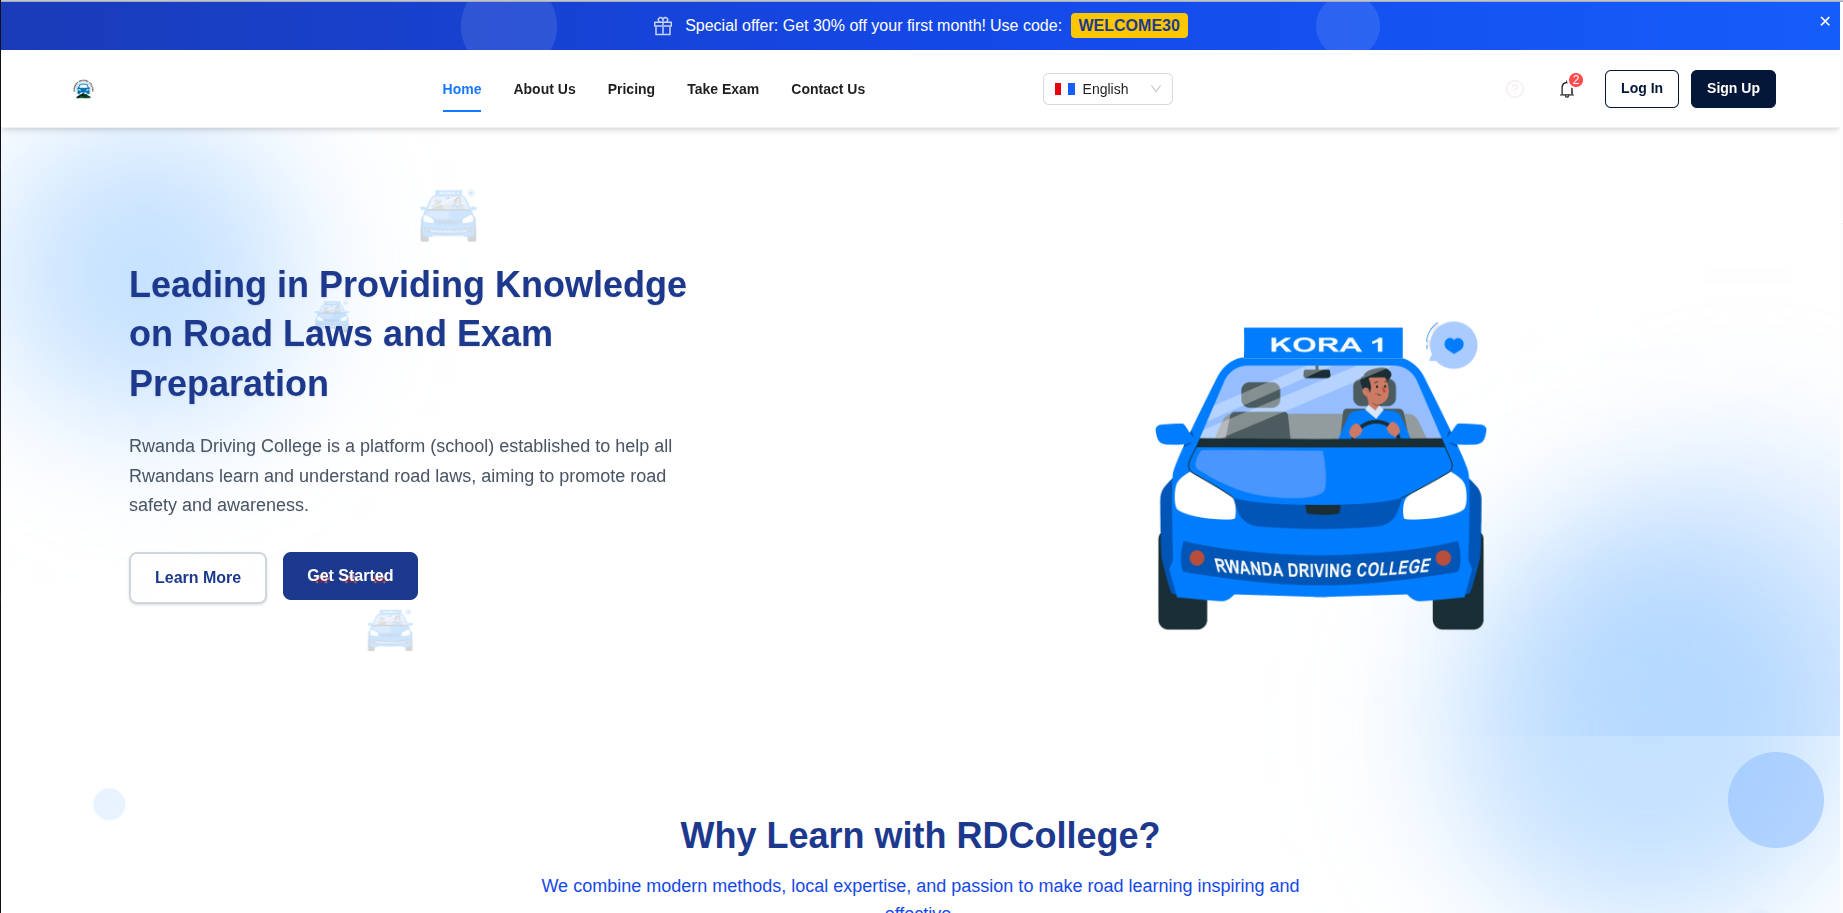The height and width of the screenshot is (913, 1843).
Task: Open the English language dropdown
Action: point(1105,89)
